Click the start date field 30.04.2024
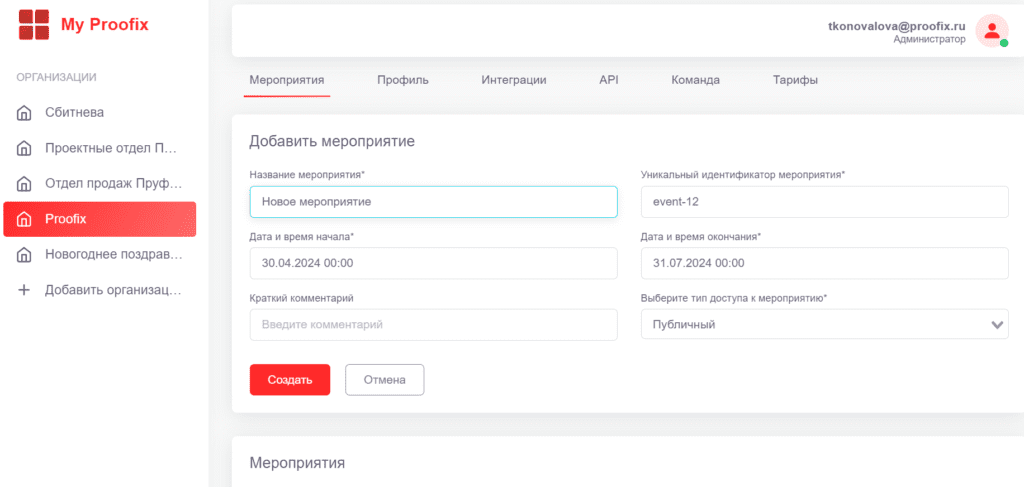 click(x=433, y=264)
